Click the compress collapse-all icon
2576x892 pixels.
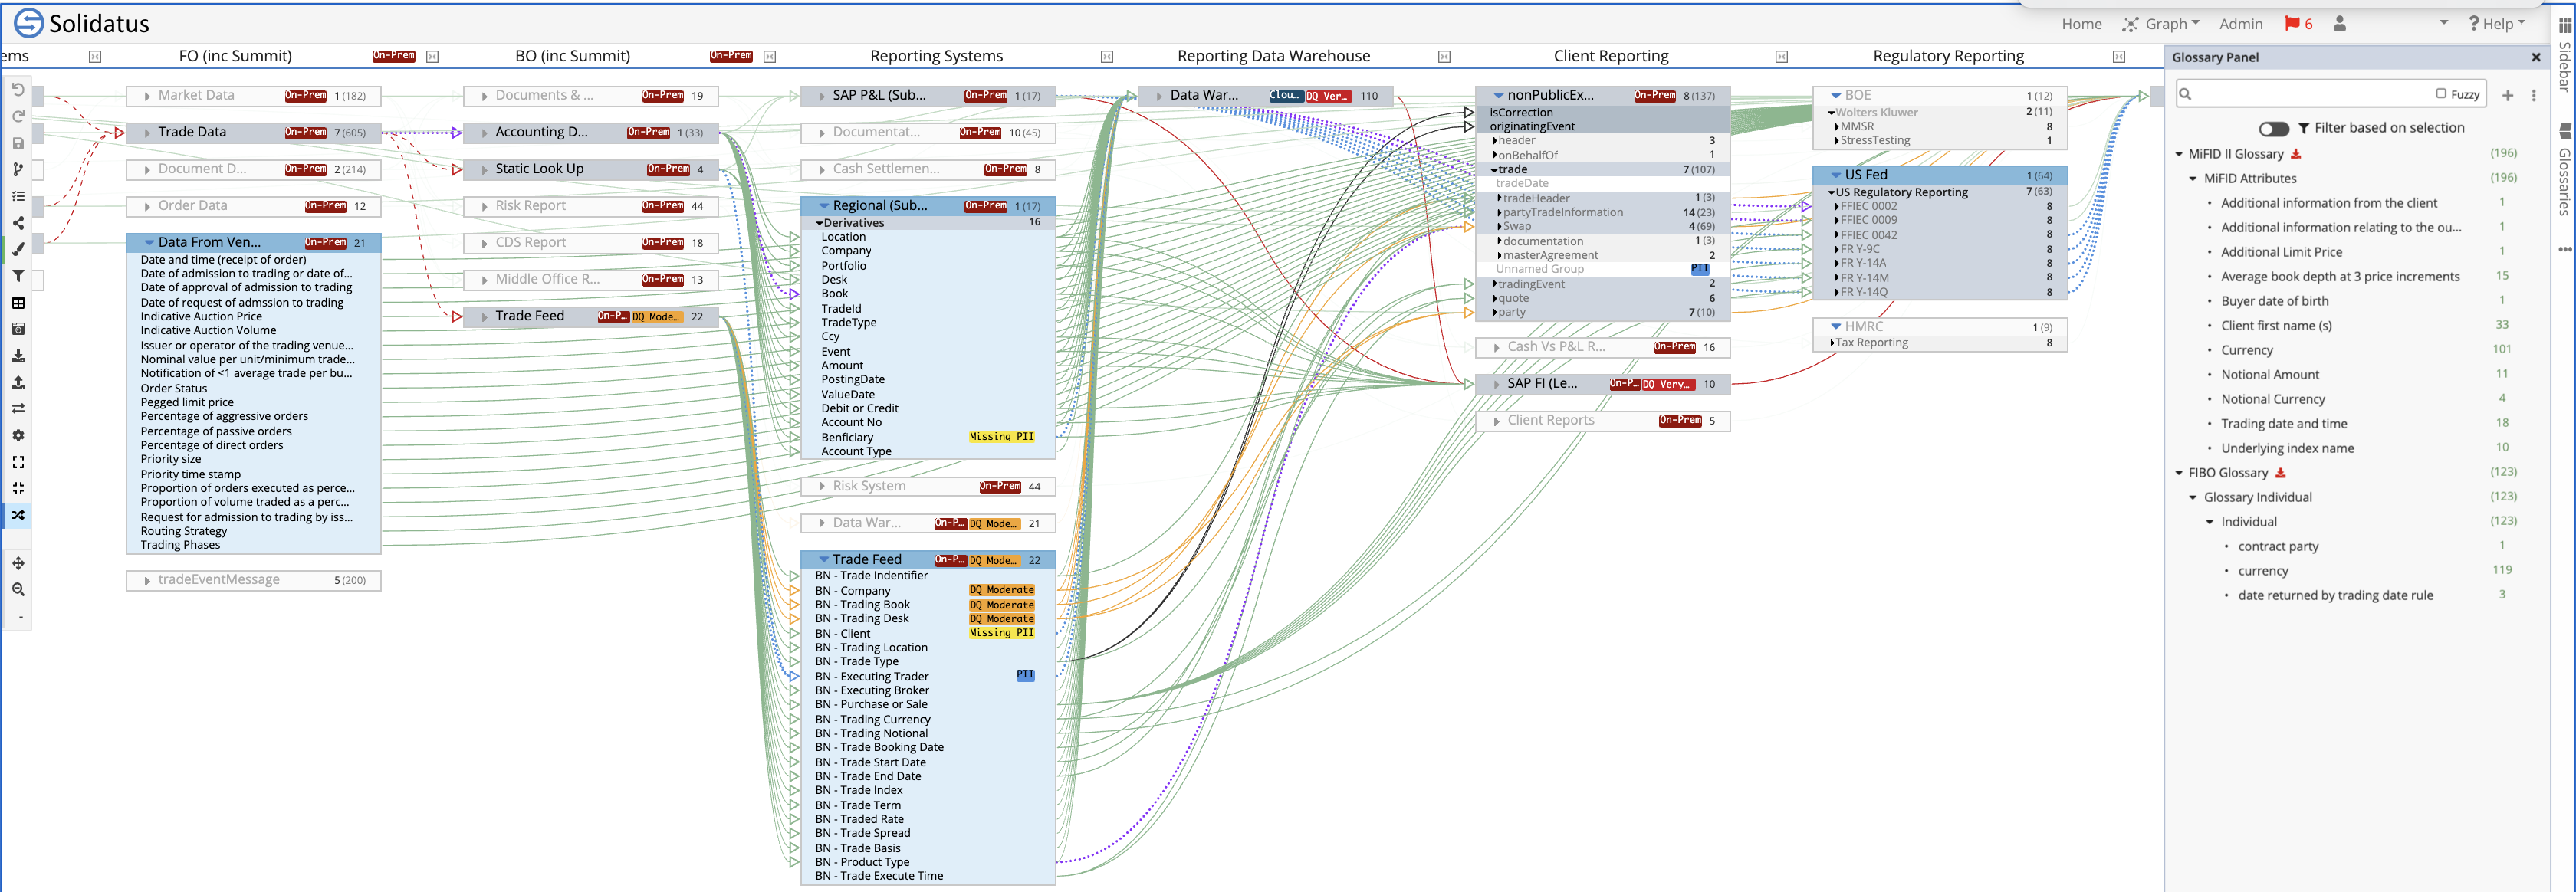point(18,488)
